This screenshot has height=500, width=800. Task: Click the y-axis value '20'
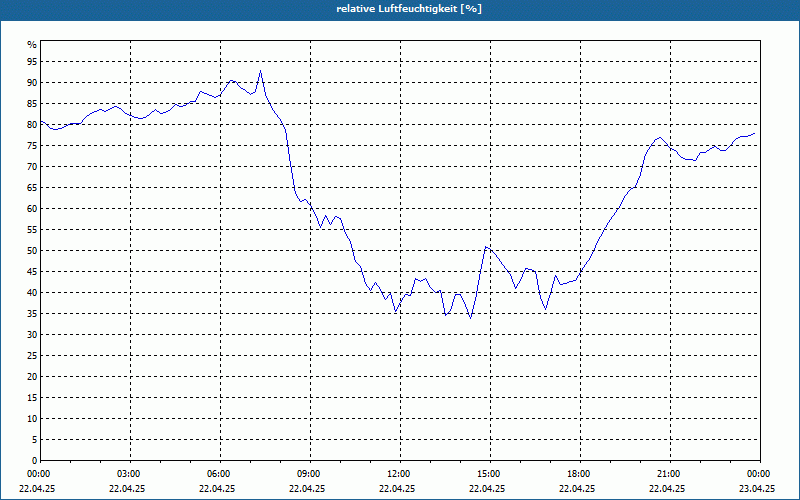click(x=32, y=377)
